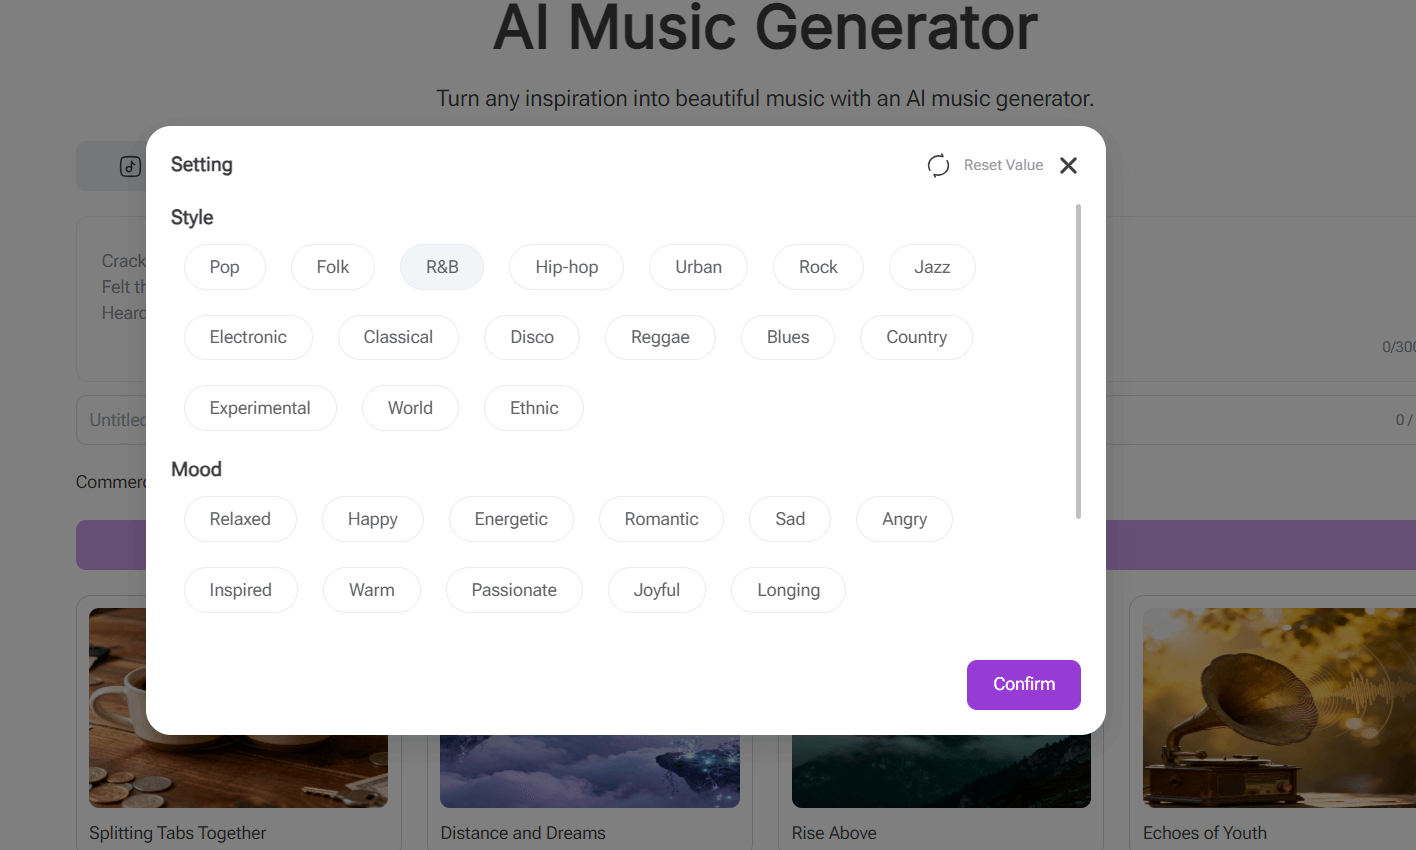
Task: Click the Reset Value refresh icon
Action: coord(938,165)
